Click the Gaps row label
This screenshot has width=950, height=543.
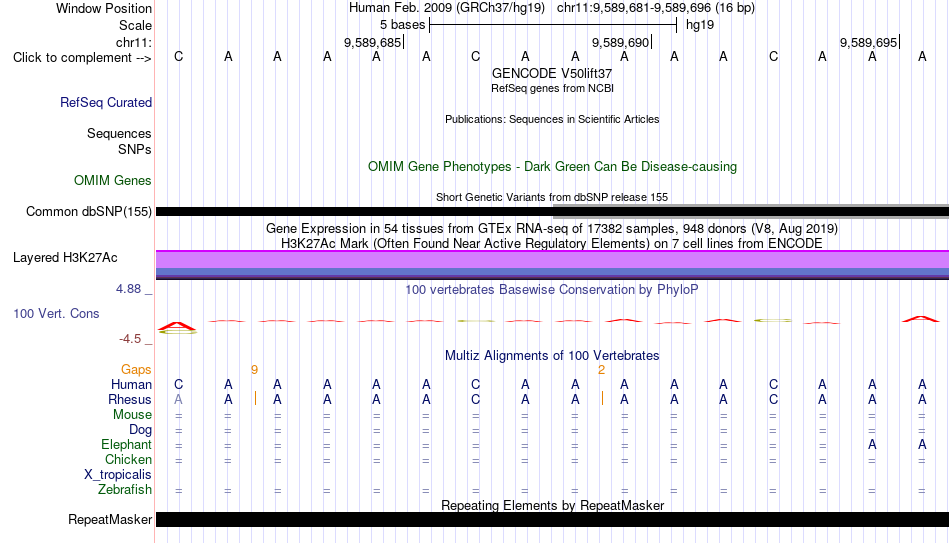coord(136,370)
